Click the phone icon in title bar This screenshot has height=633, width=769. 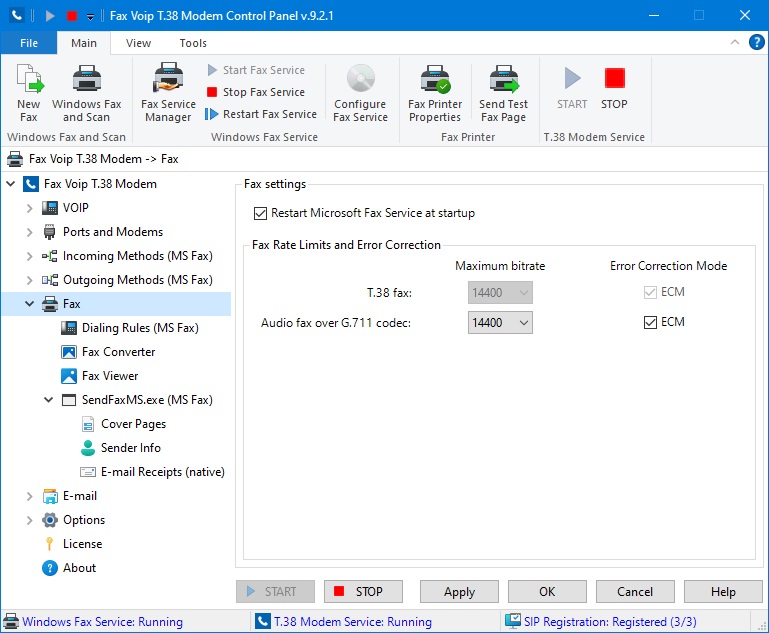(17, 16)
